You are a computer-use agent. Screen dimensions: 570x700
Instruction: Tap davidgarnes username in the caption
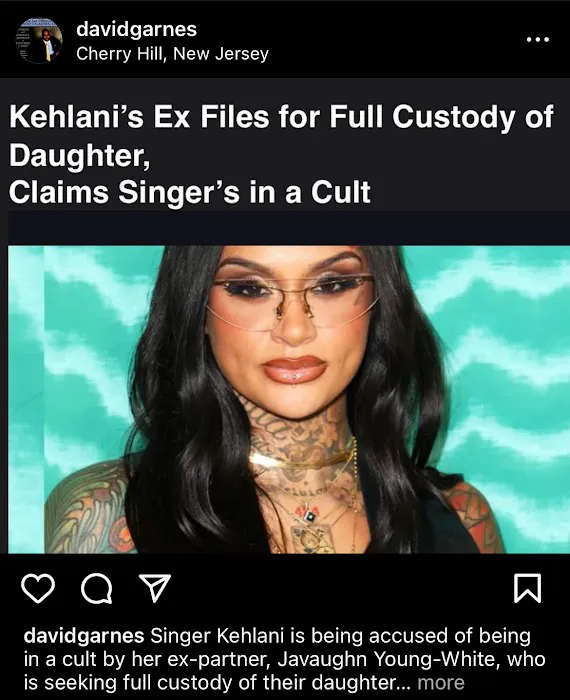click(x=83, y=635)
